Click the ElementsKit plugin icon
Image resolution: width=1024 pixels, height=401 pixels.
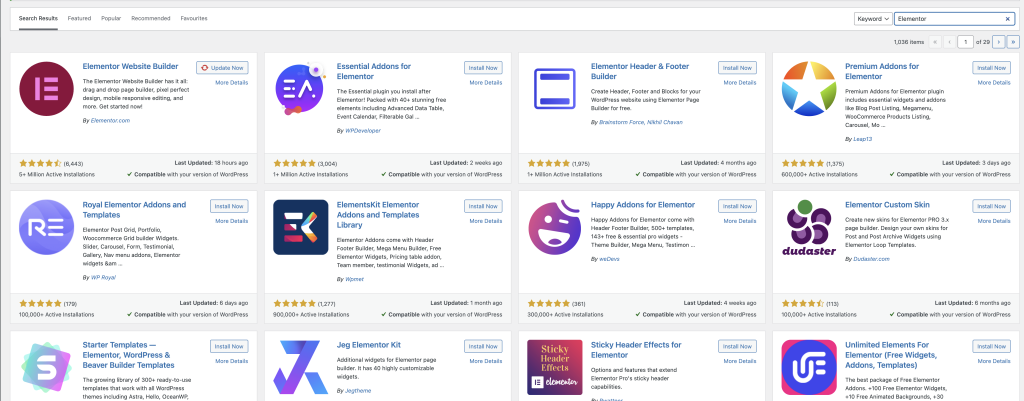[x=301, y=229]
